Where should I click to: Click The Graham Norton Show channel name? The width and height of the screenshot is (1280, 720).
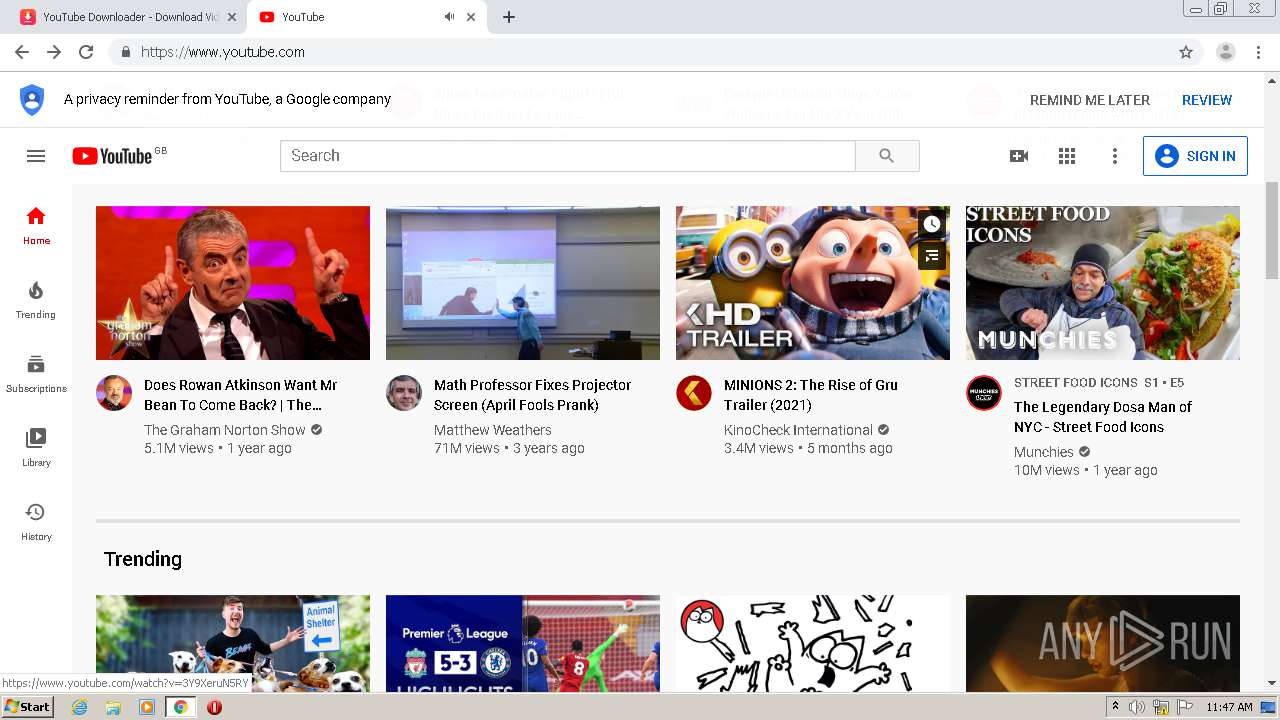[225, 430]
